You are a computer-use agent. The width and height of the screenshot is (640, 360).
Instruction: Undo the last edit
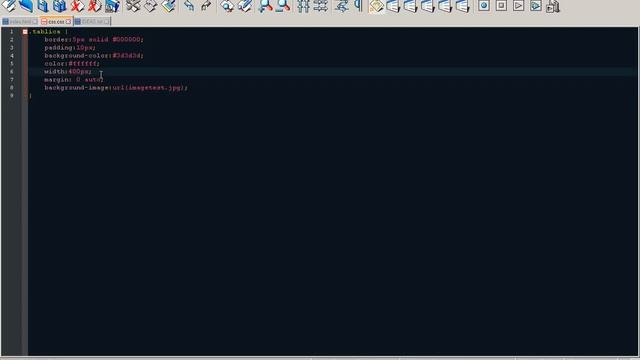click(189, 6)
